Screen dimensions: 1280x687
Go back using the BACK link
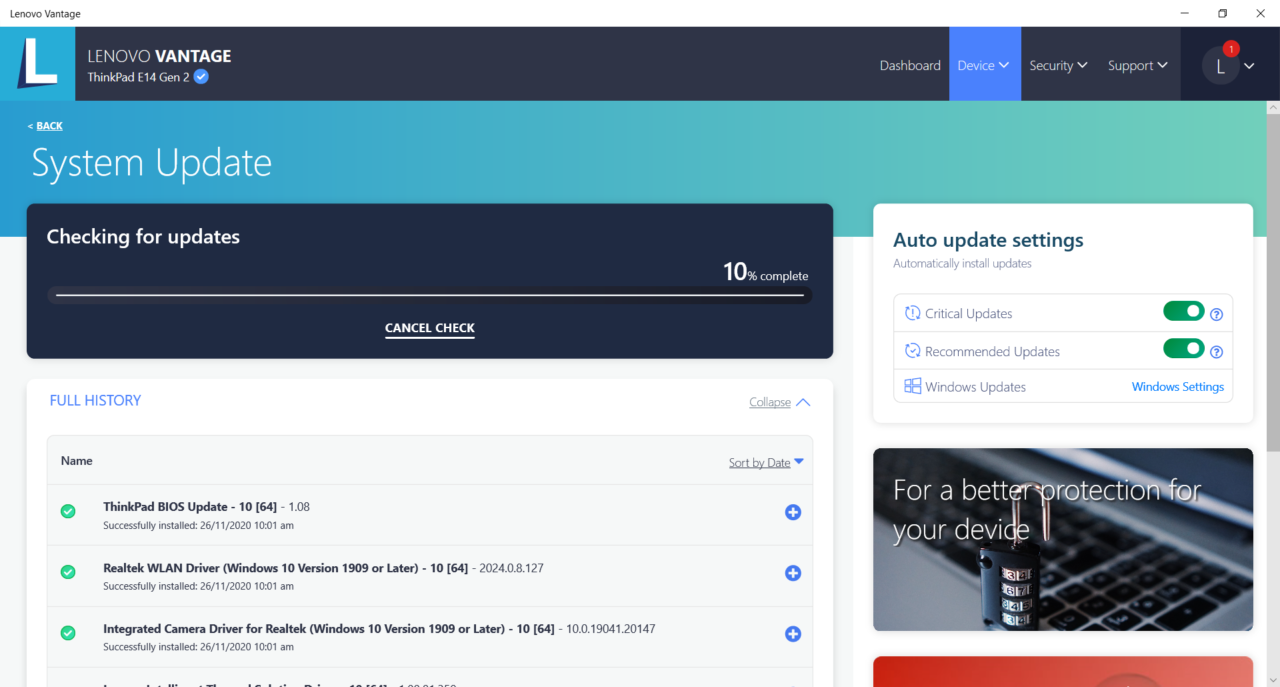[48, 126]
